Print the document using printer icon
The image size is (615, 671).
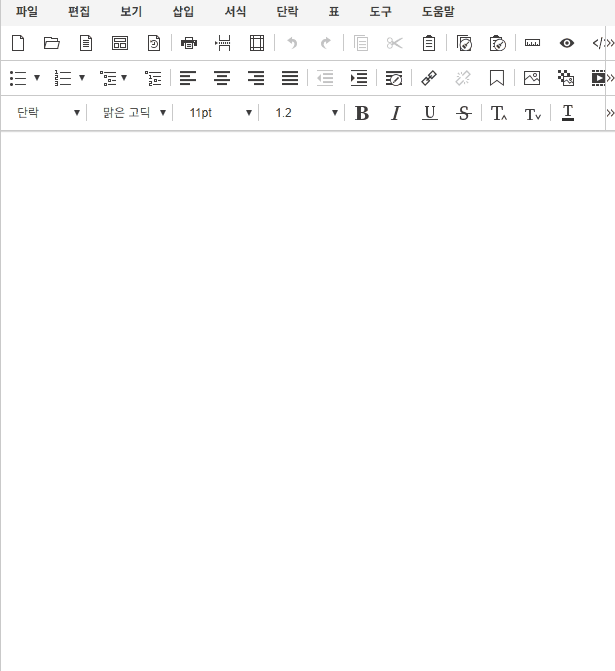(x=189, y=43)
